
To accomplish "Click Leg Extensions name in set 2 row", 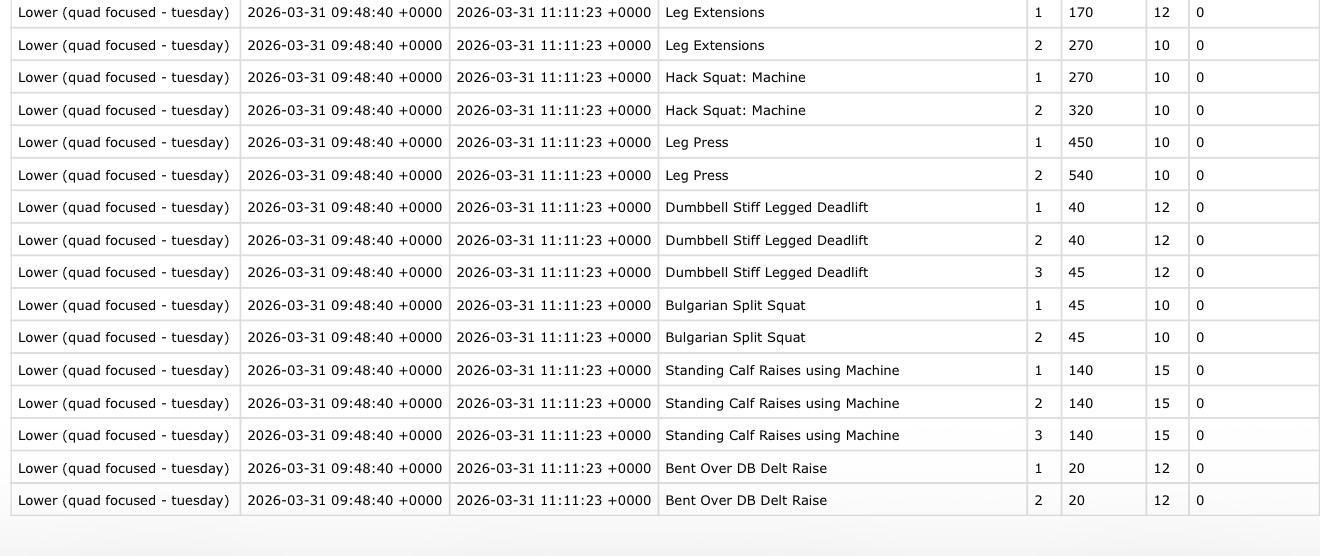I will click(x=714, y=45).
